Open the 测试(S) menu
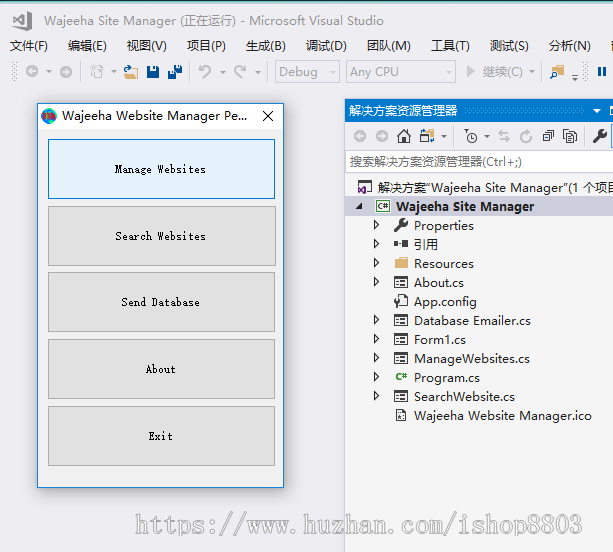Screen dimensions: 613x552 pos(509,46)
